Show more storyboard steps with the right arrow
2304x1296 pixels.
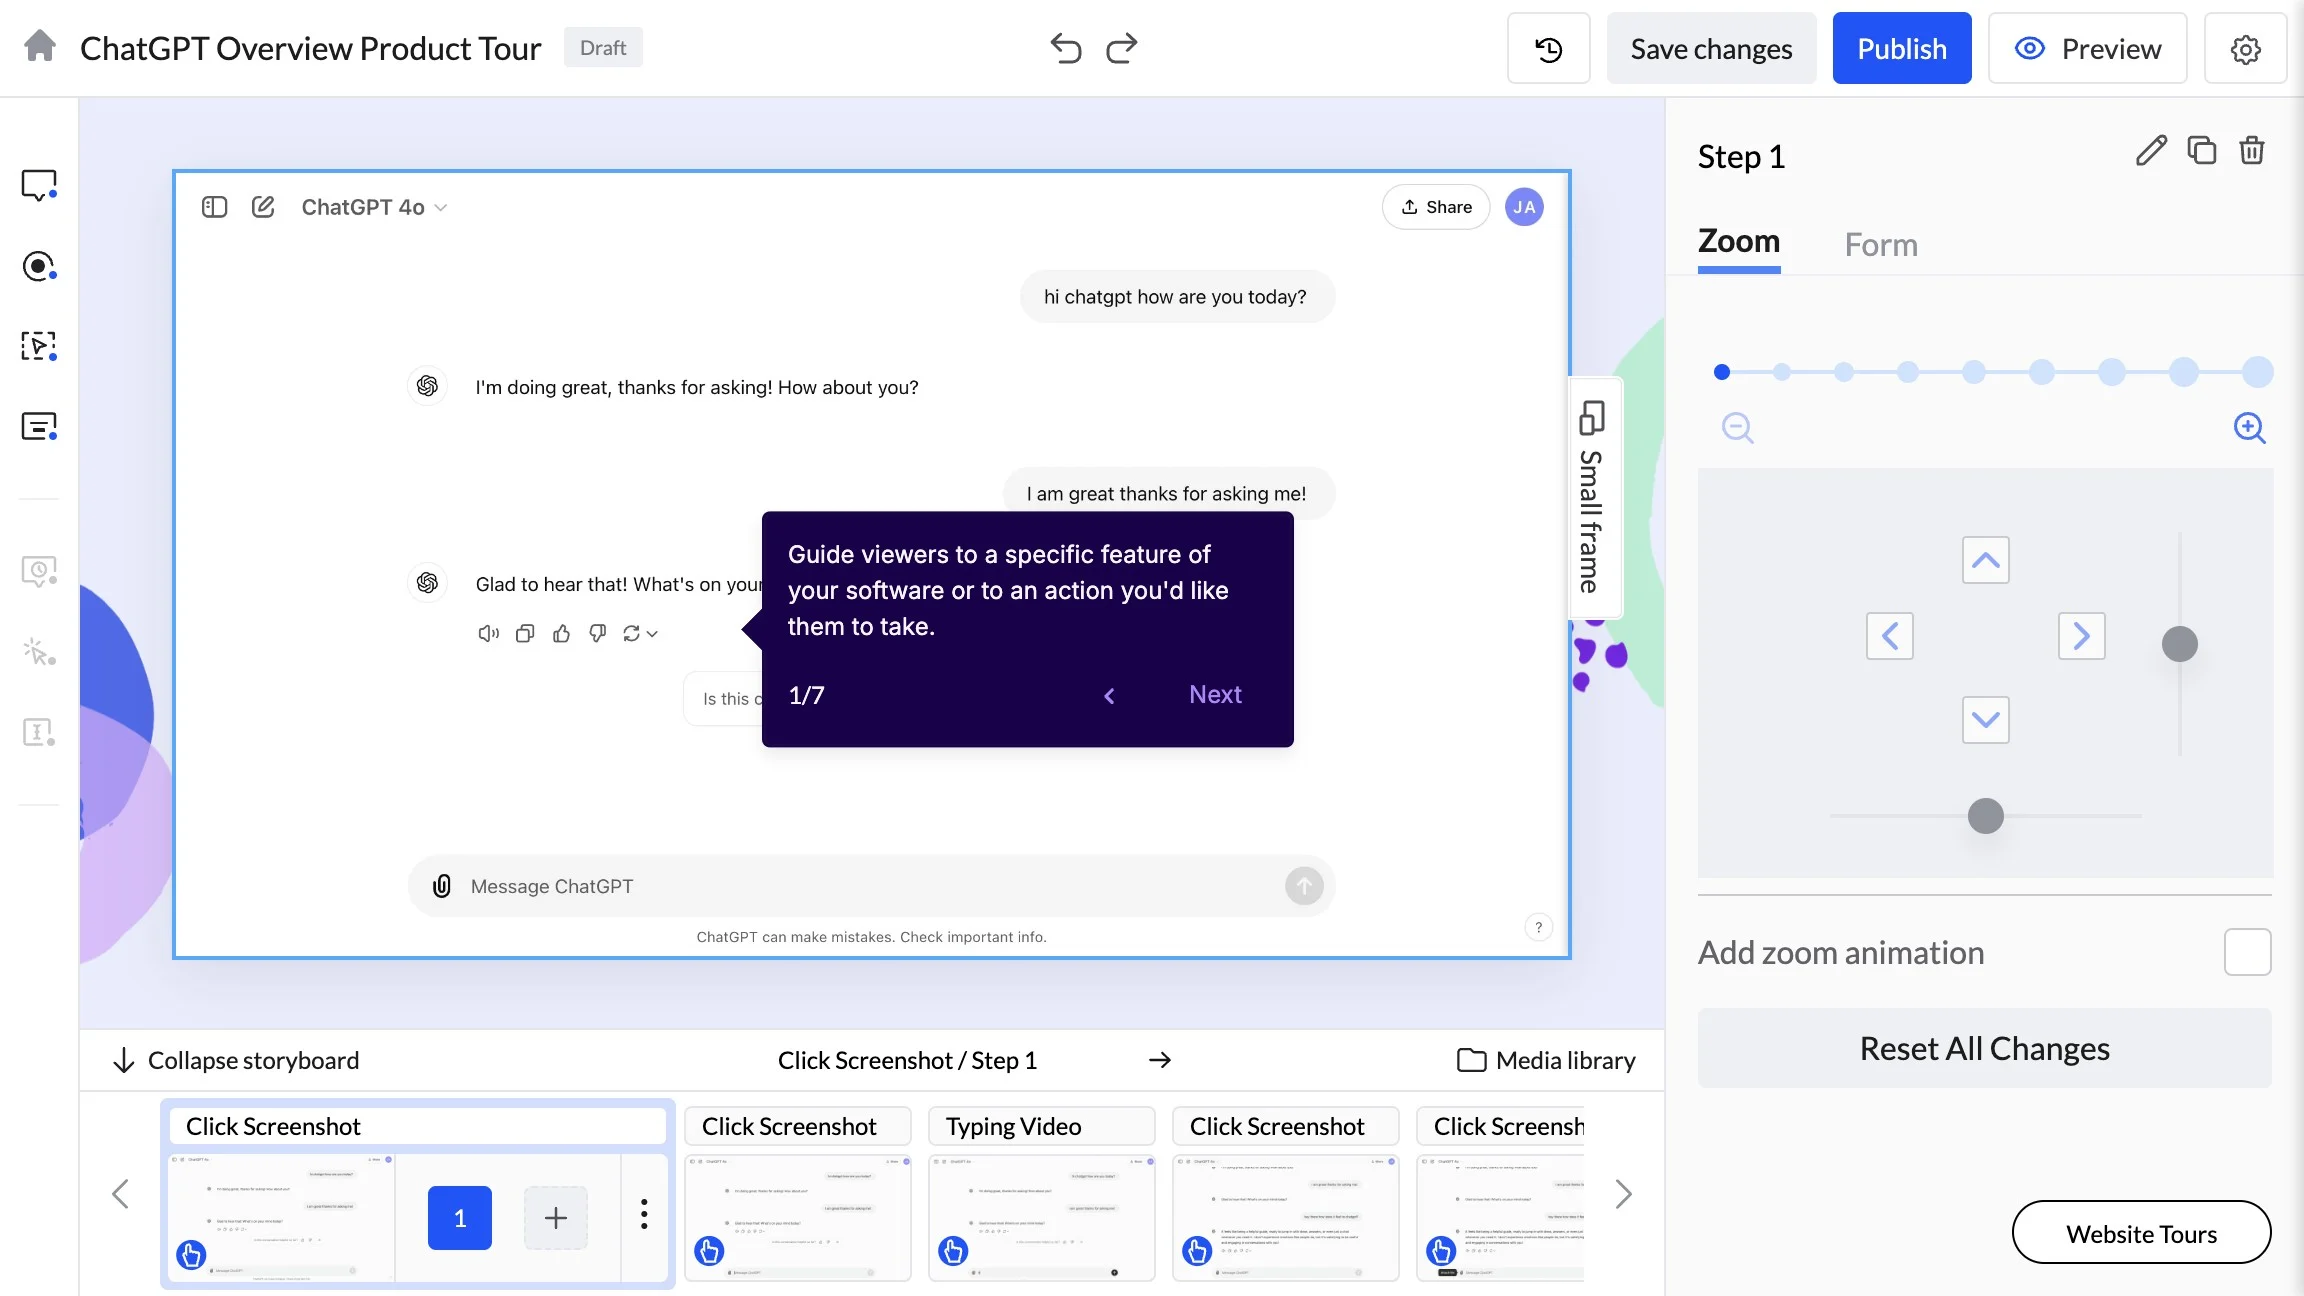tap(1623, 1194)
